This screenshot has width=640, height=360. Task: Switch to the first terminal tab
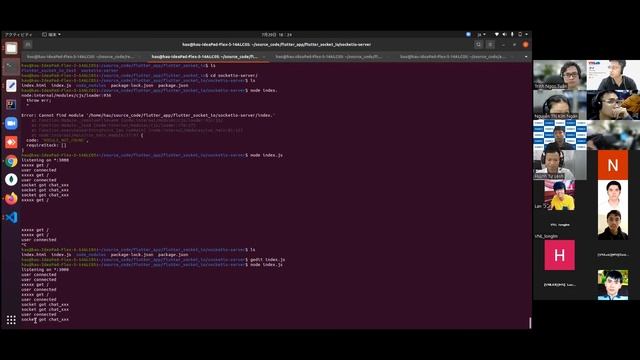point(83,57)
